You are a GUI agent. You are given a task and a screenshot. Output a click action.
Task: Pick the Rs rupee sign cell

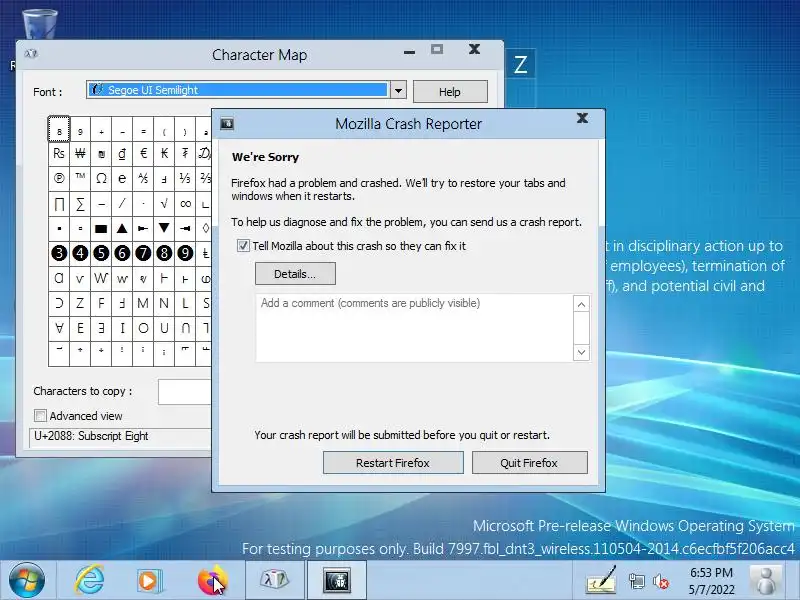click(x=59, y=154)
